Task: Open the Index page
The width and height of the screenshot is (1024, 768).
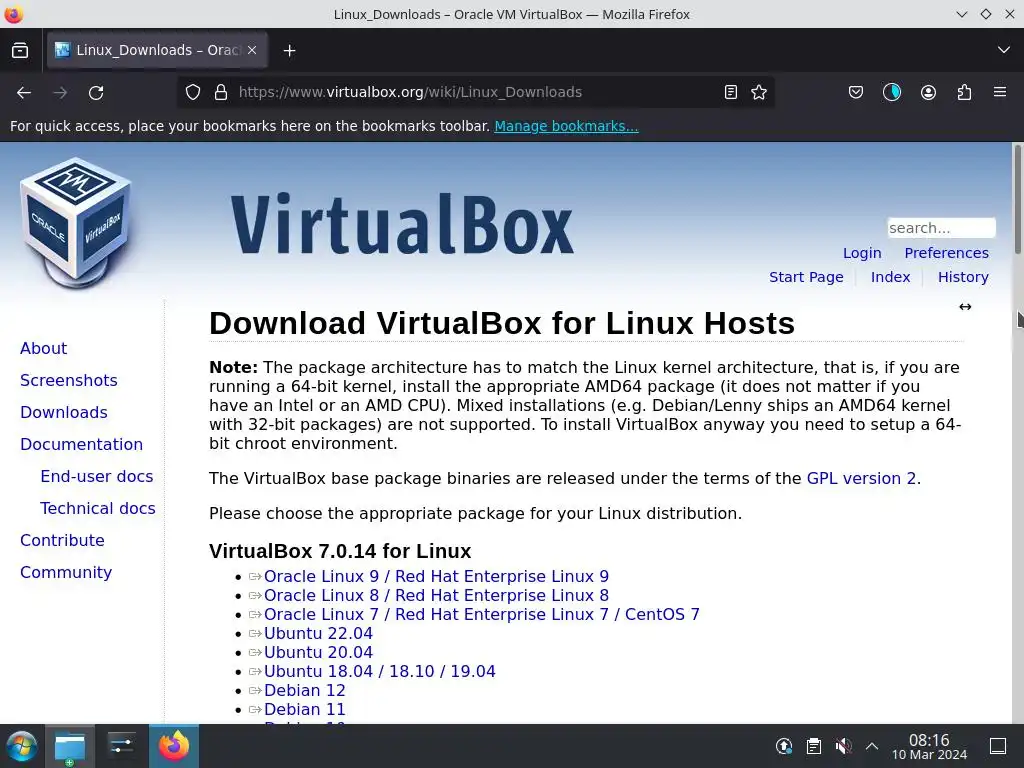Action: coord(890,277)
